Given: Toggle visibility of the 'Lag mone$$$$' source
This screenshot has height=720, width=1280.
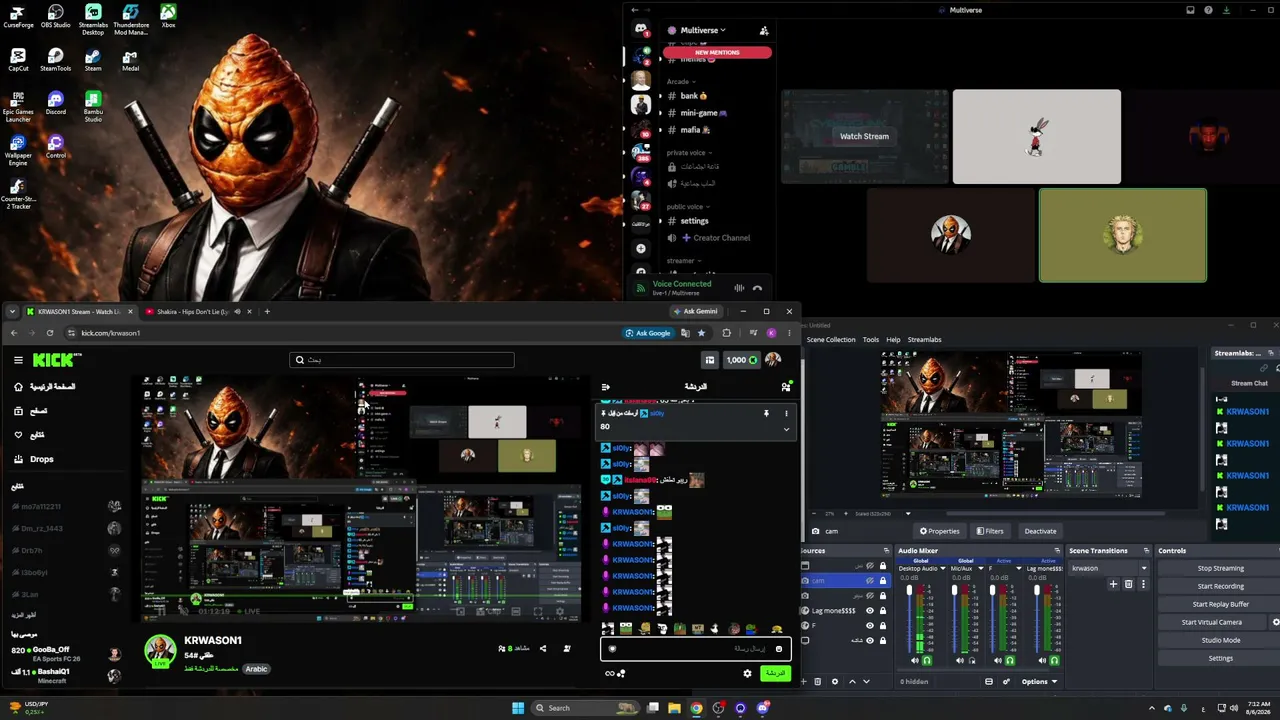Looking at the screenshot, I should tap(870, 610).
